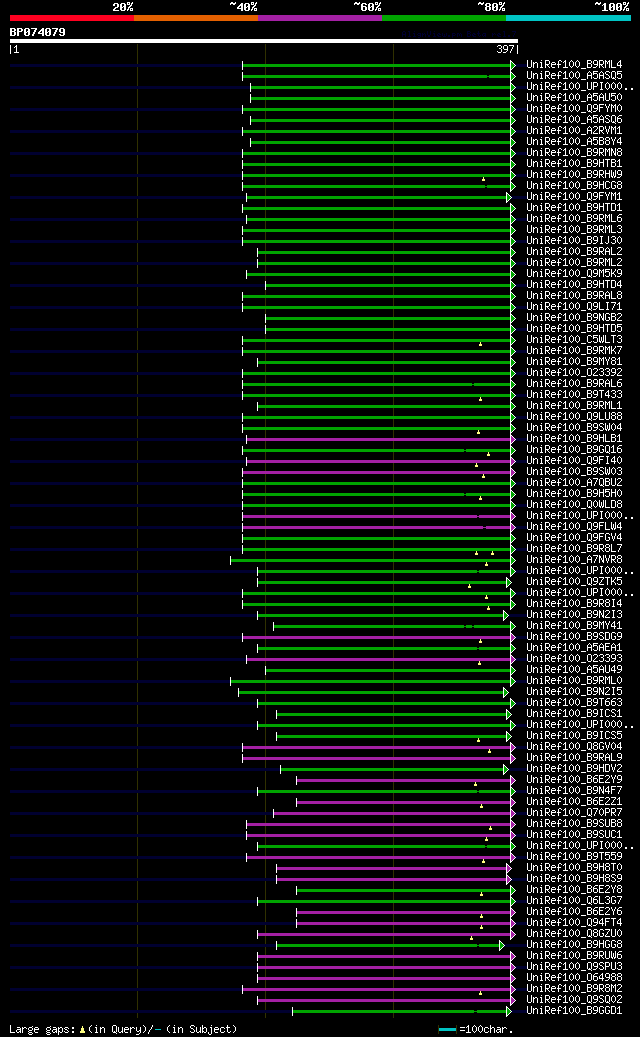Viewport: 640px width, 1037px height.
Task: Click the white query sequence bar
Action: pos(263,40)
